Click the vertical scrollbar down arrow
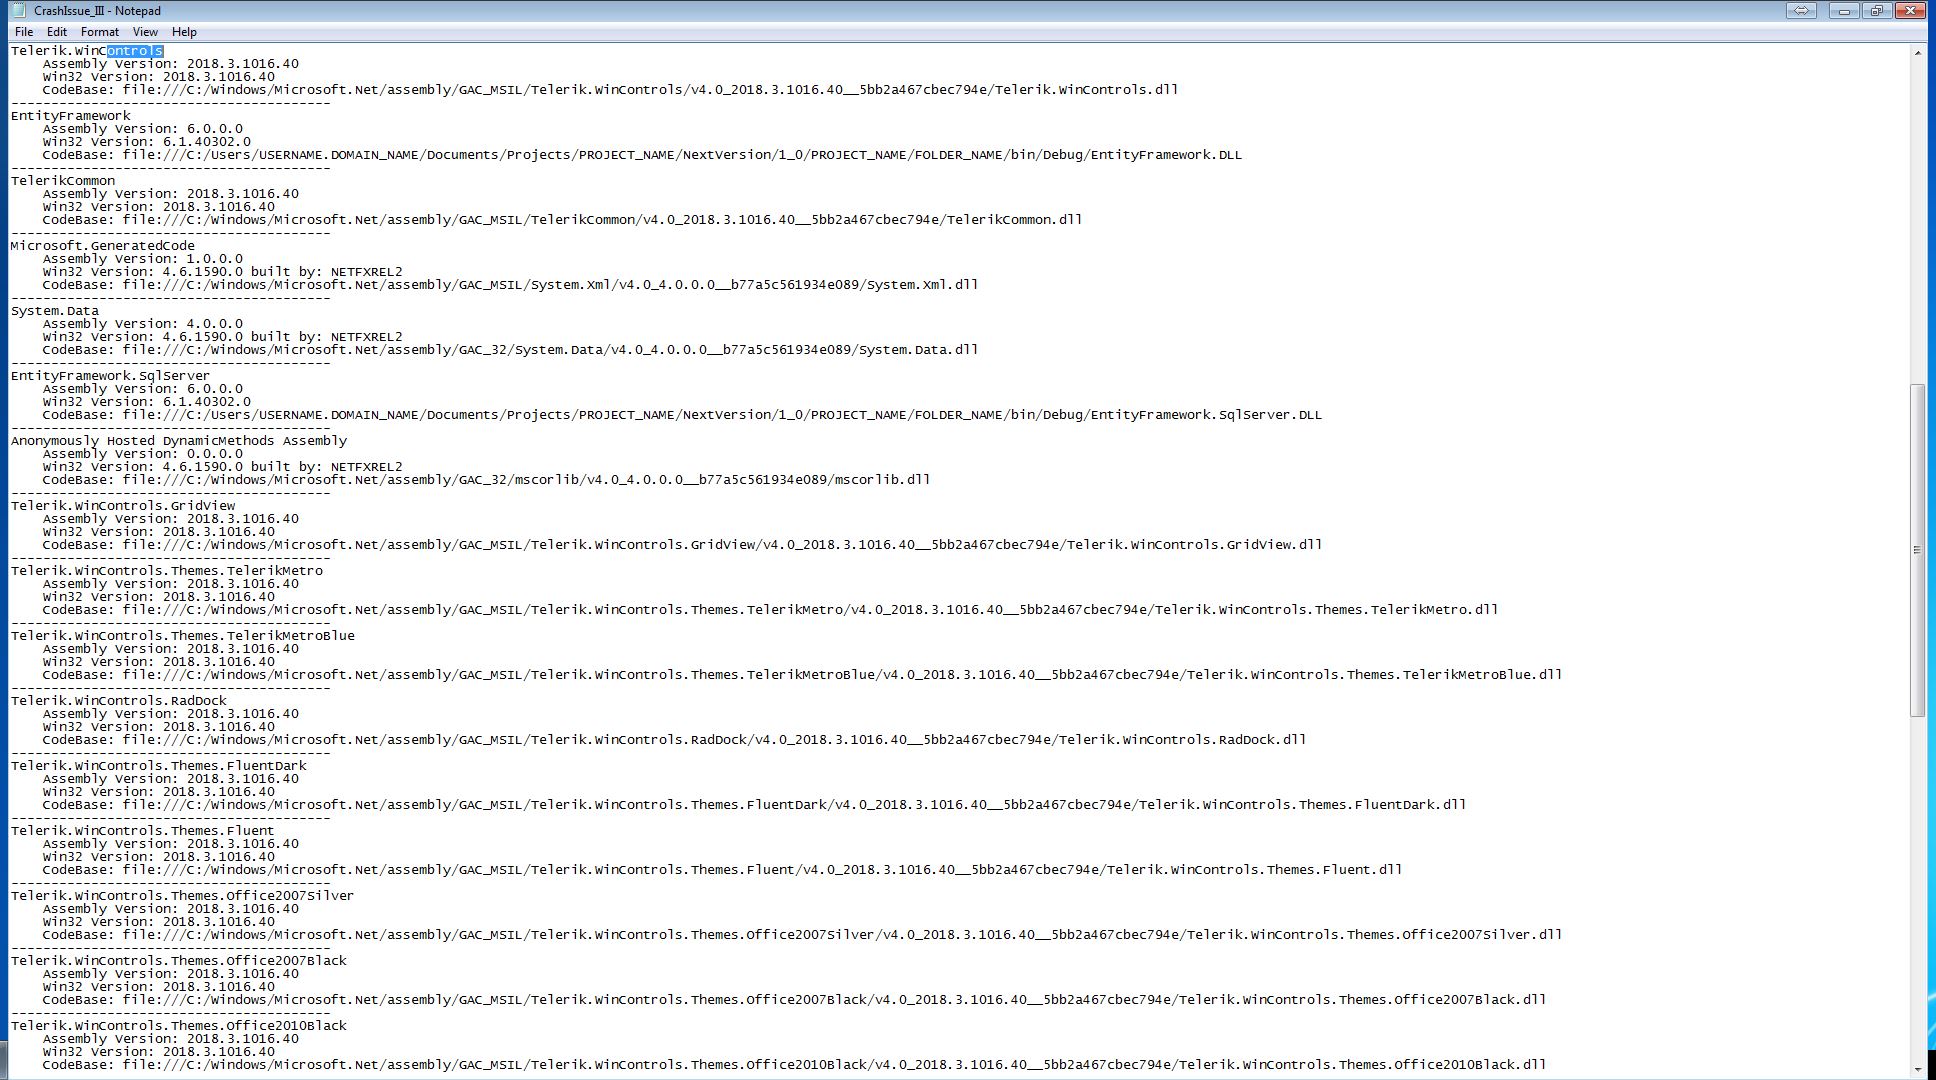Image resolution: width=1936 pixels, height=1080 pixels. click(x=1917, y=1068)
